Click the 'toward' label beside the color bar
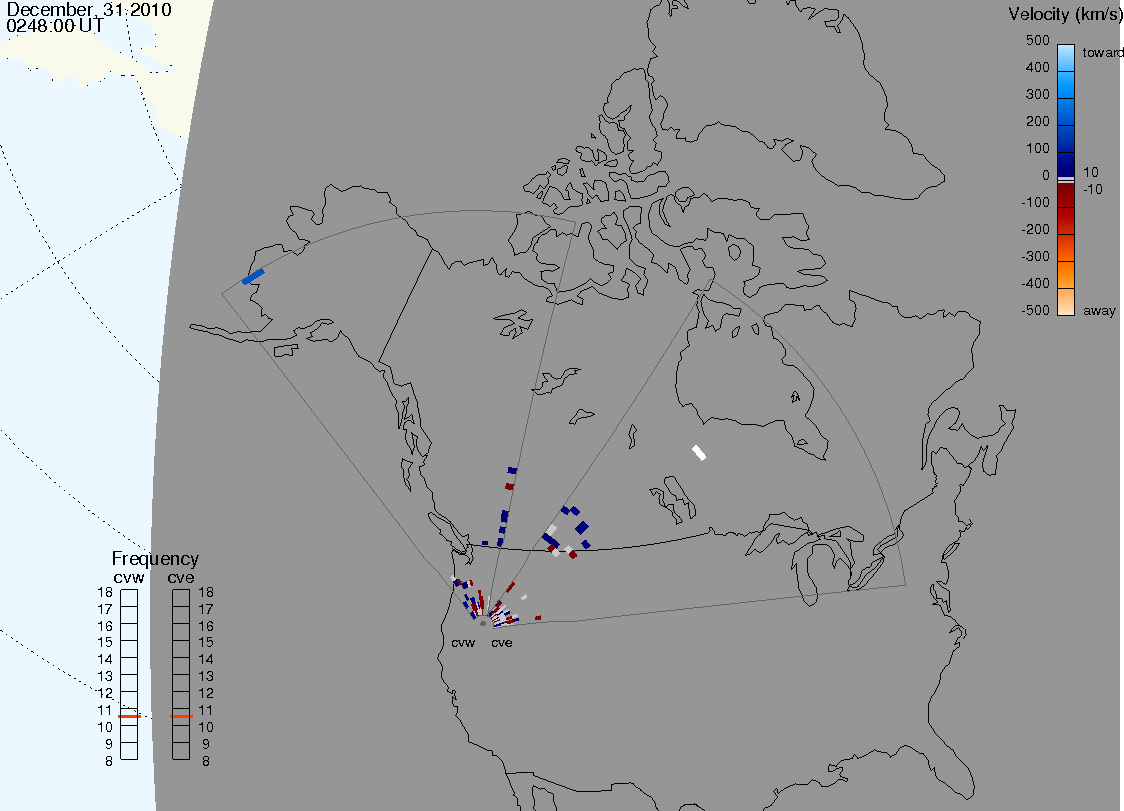Viewport: 1124px width, 811px height. pos(1102,52)
